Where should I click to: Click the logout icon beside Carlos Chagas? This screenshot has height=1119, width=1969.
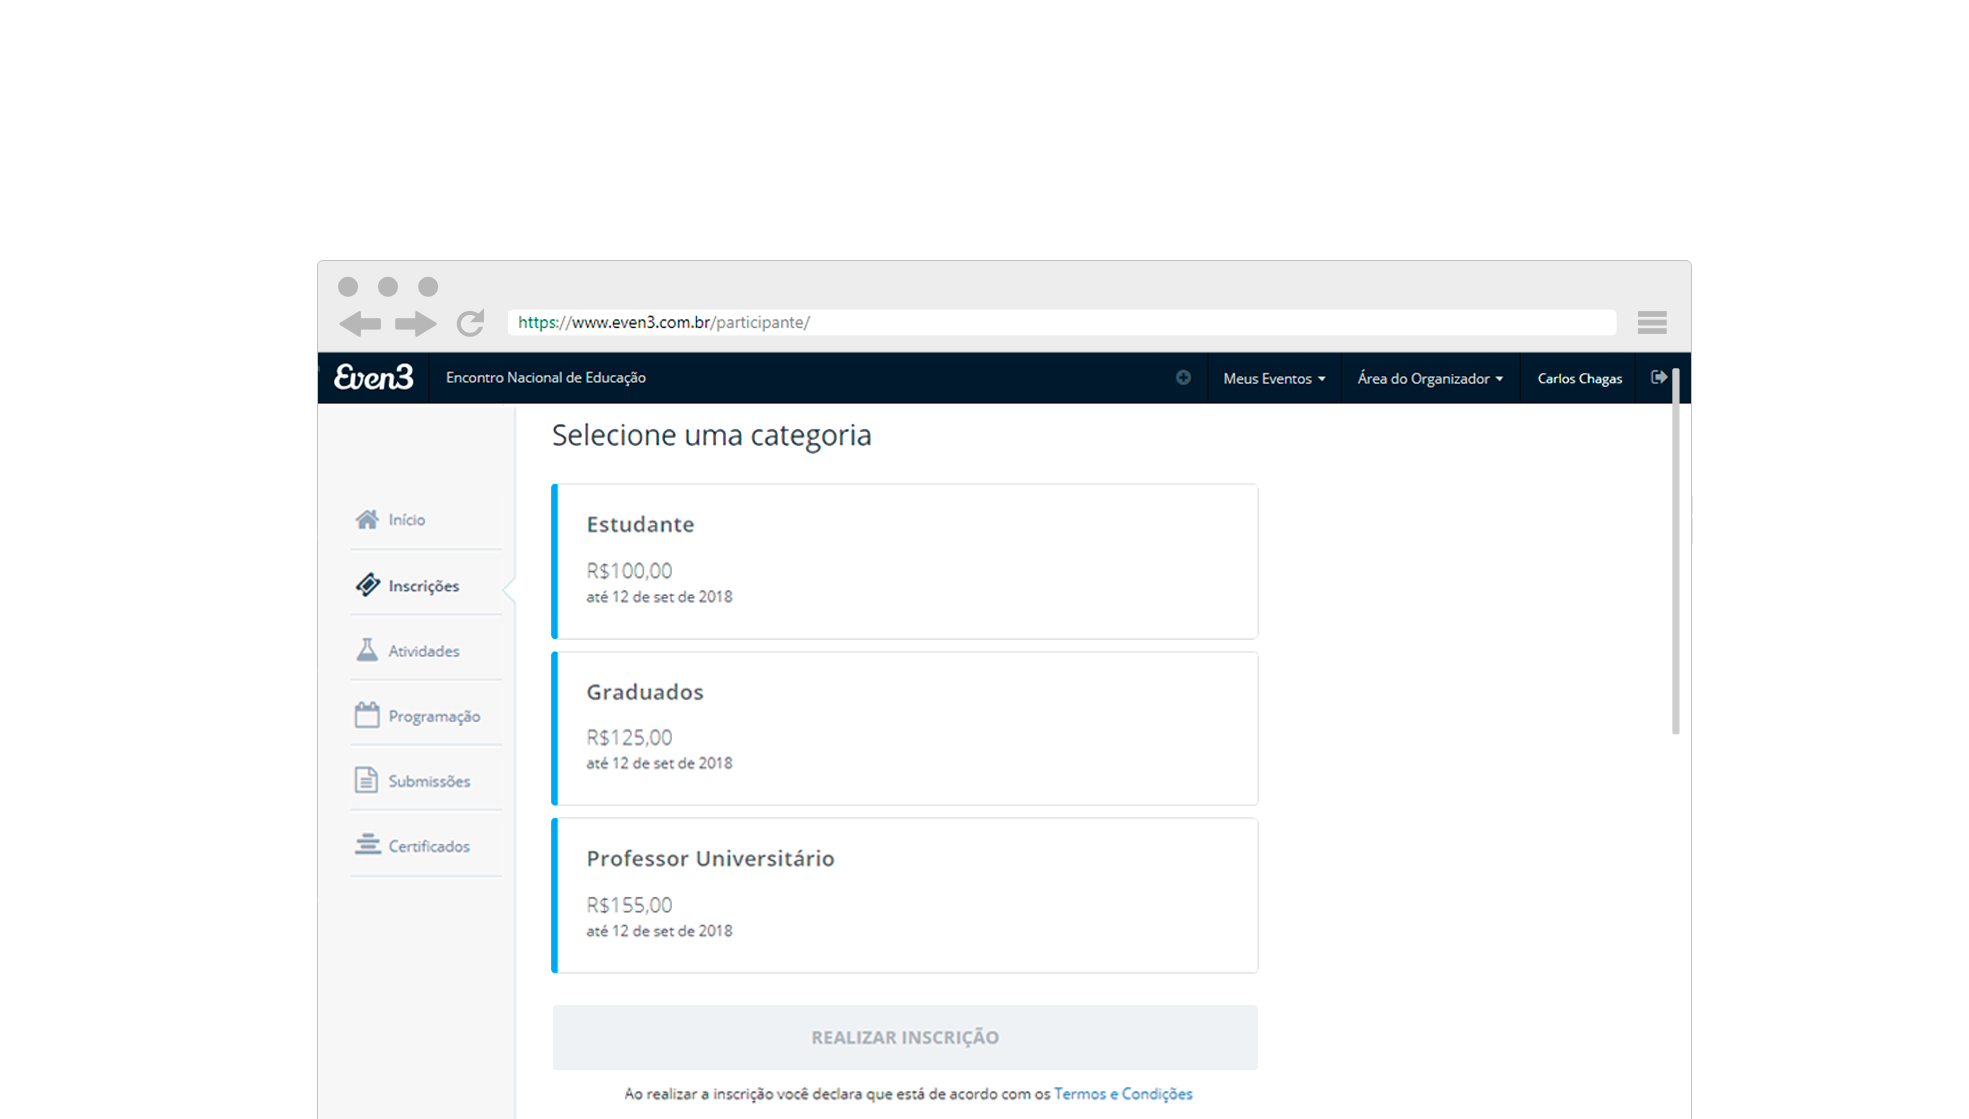click(x=1658, y=378)
